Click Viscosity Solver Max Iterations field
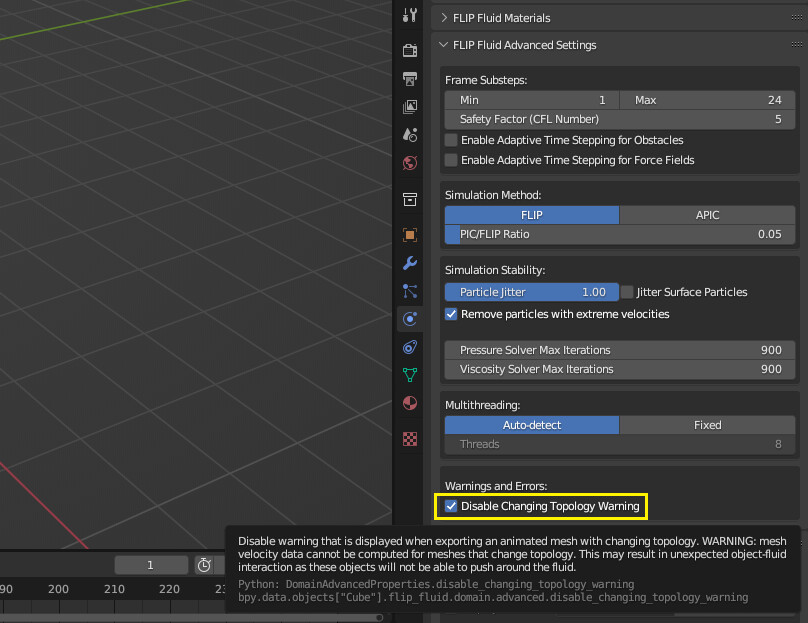Screen dimensions: 808x623 pyautogui.click(x=620, y=369)
